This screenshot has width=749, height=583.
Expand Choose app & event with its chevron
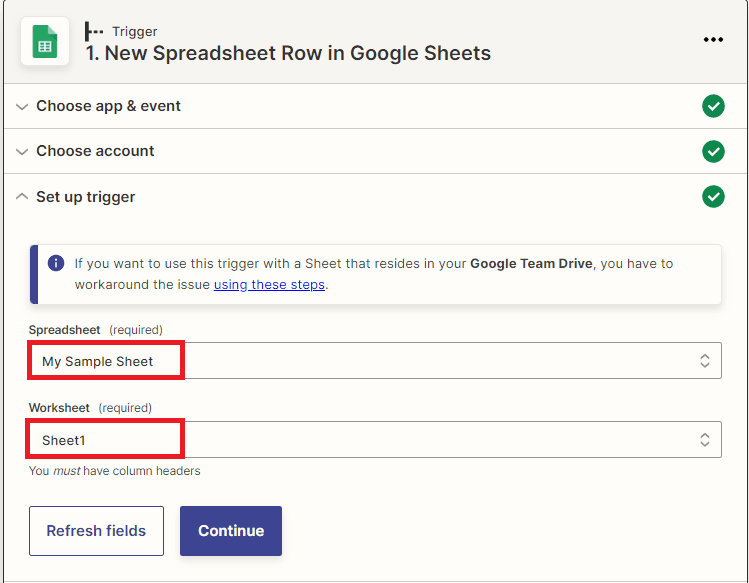point(22,107)
